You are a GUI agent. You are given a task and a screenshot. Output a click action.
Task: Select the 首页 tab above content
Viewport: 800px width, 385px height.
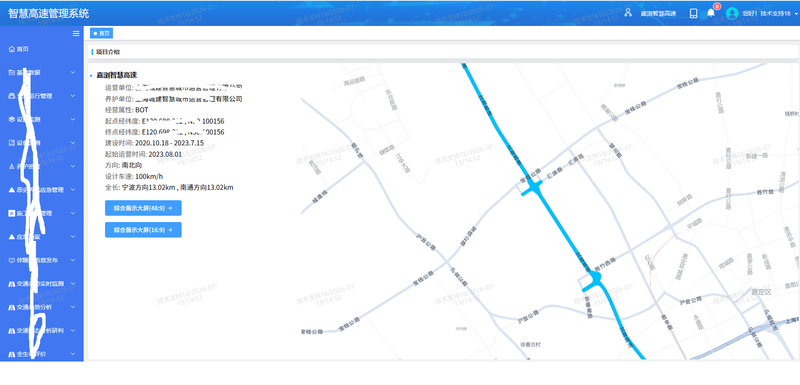coord(102,33)
